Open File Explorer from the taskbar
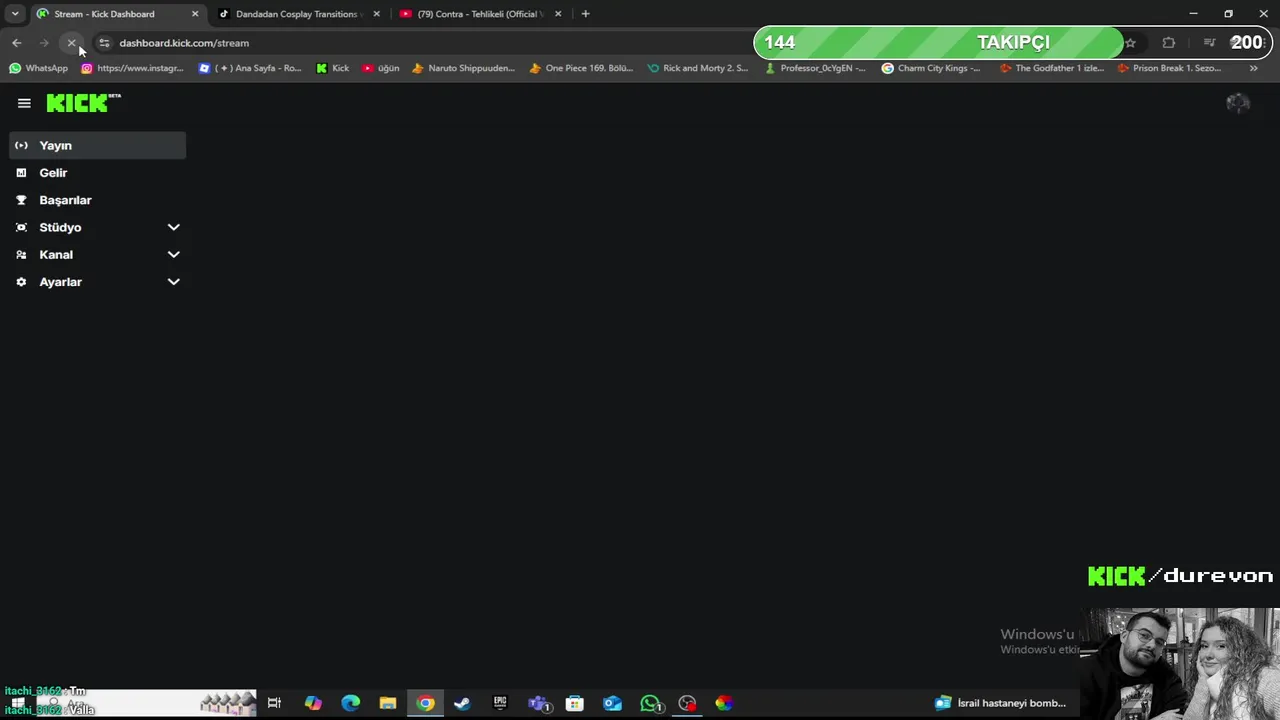Screen dimensions: 1280x720 click(388, 704)
